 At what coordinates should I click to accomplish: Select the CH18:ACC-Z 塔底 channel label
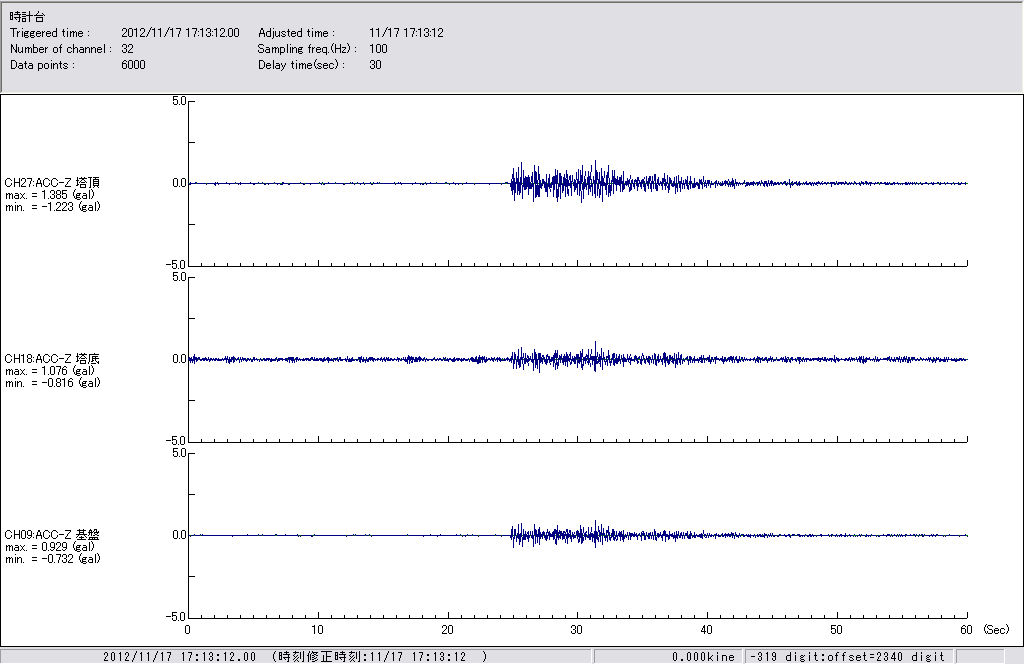52,358
